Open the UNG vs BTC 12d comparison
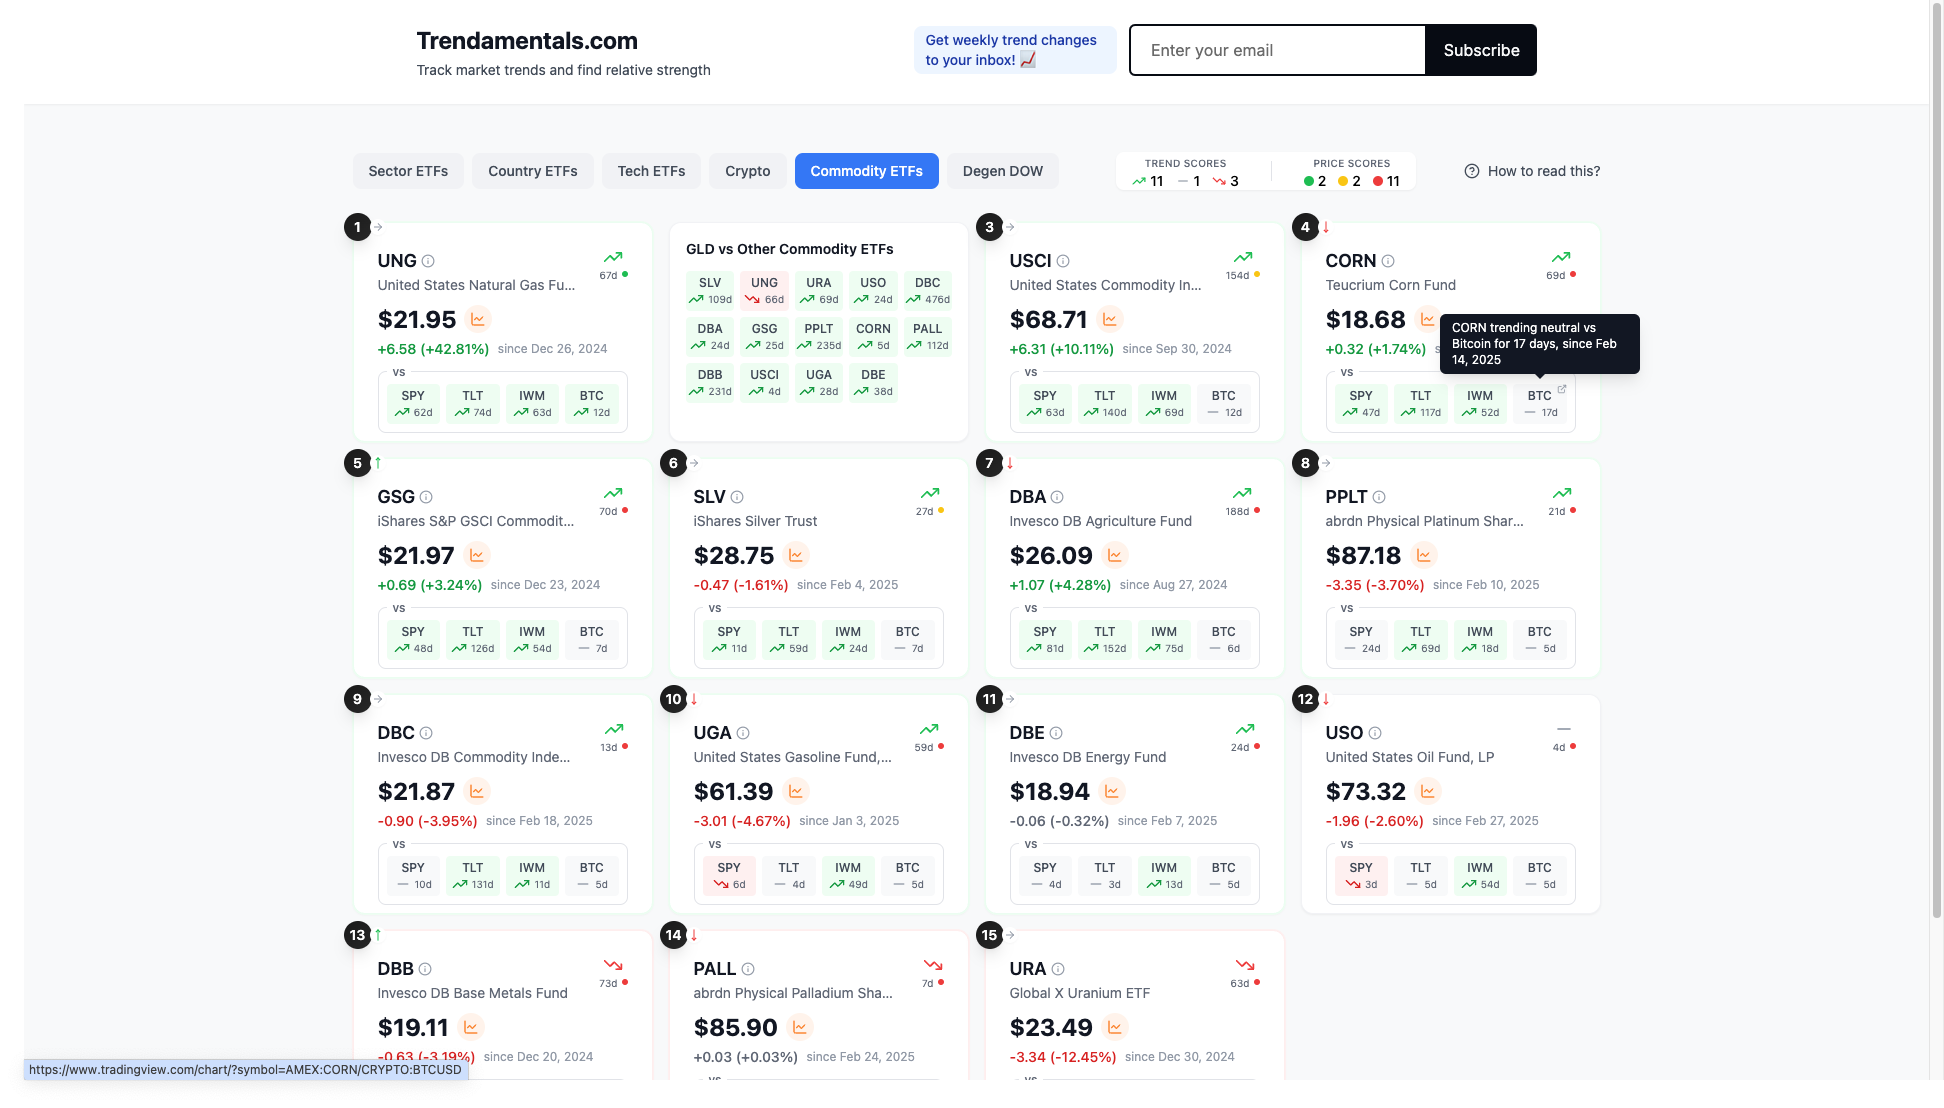This screenshot has height=1108, width=1944. click(x=592, y=403)
